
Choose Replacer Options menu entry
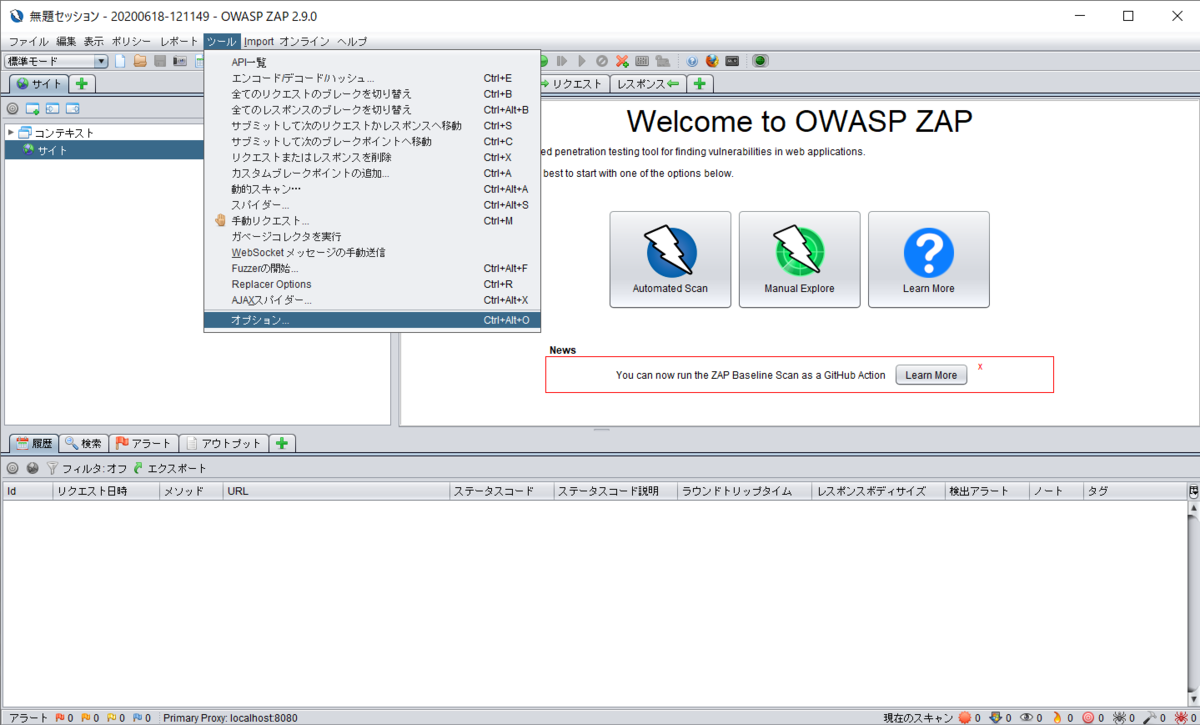tap(372, 284)
